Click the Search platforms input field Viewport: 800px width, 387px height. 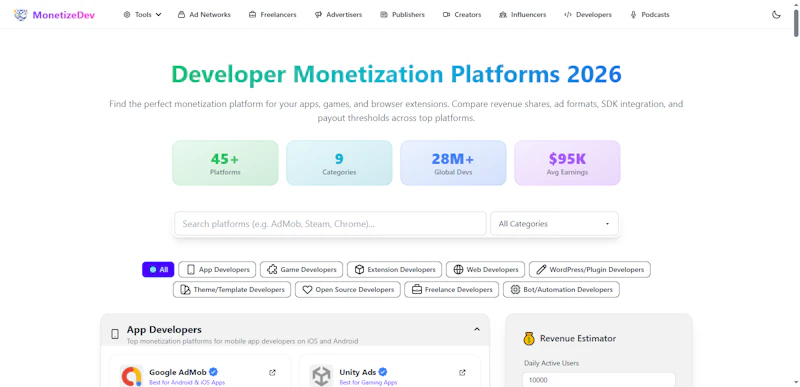point(330,224)
